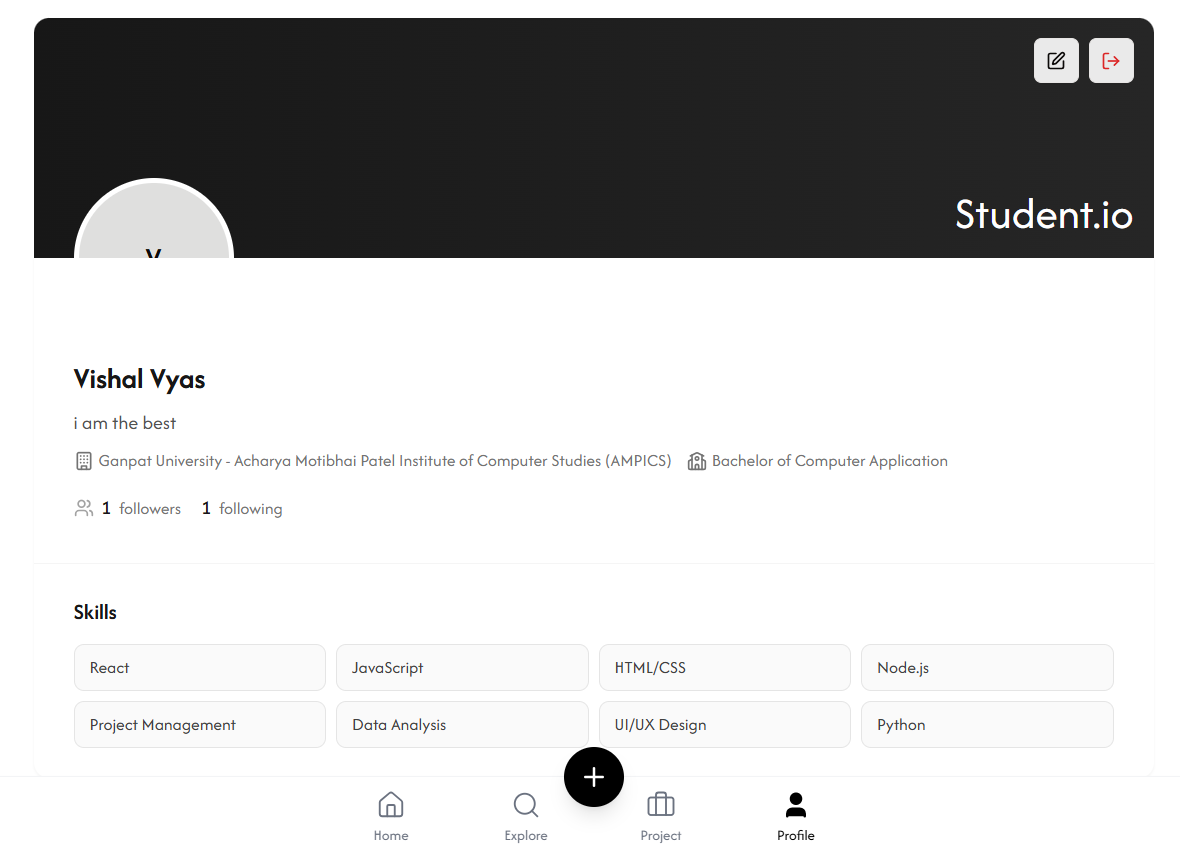Click the JavaScript skill chip
Image resolution: width=1180 pixels, height=855 pixels.
click(462, 667)
